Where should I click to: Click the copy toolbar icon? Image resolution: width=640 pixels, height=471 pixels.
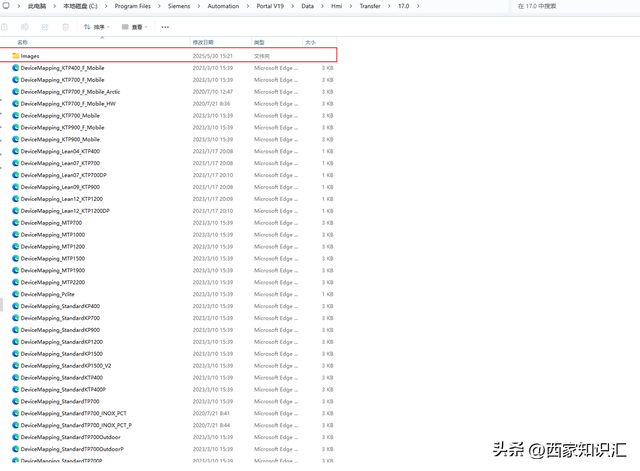pos(24,27)
